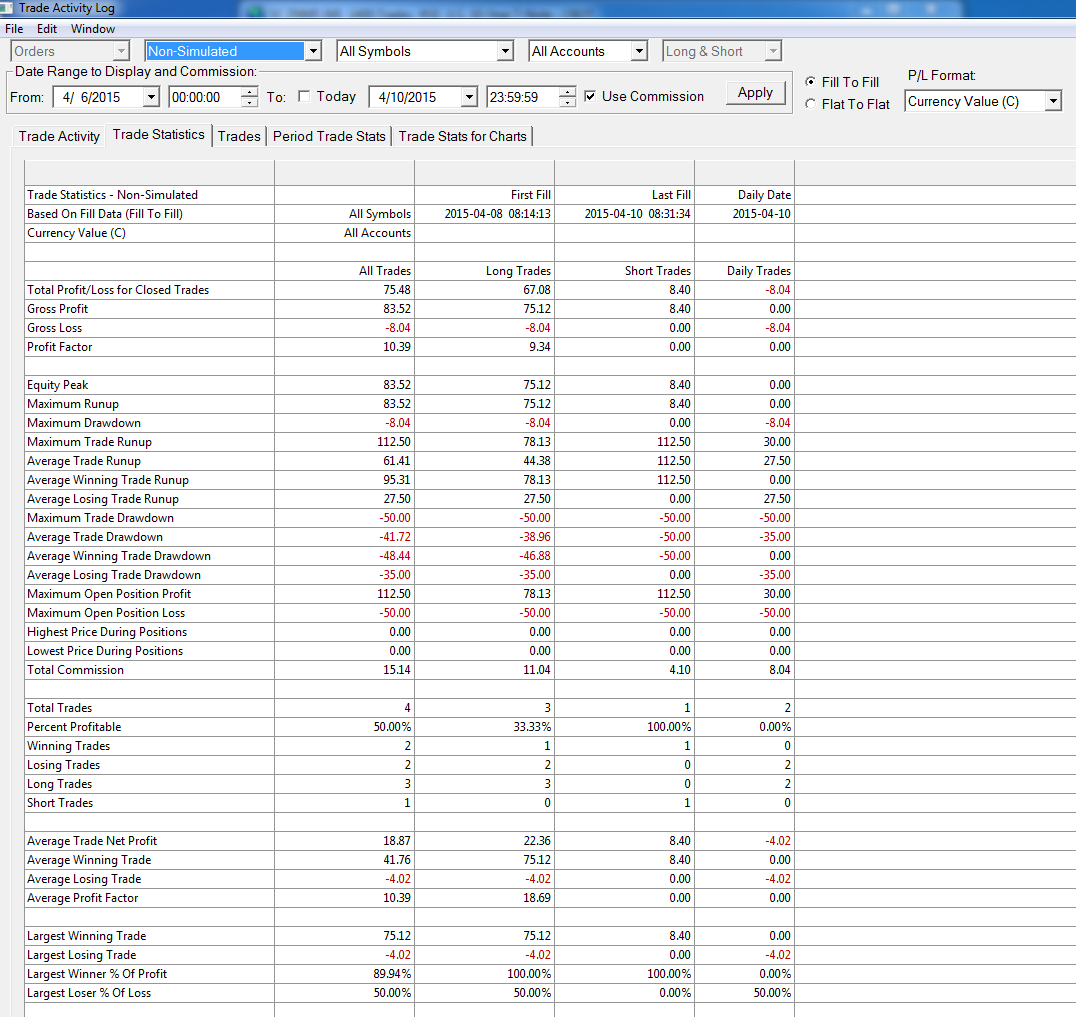Click the Trade Activity Log window icon

click(x=6, y=8)
